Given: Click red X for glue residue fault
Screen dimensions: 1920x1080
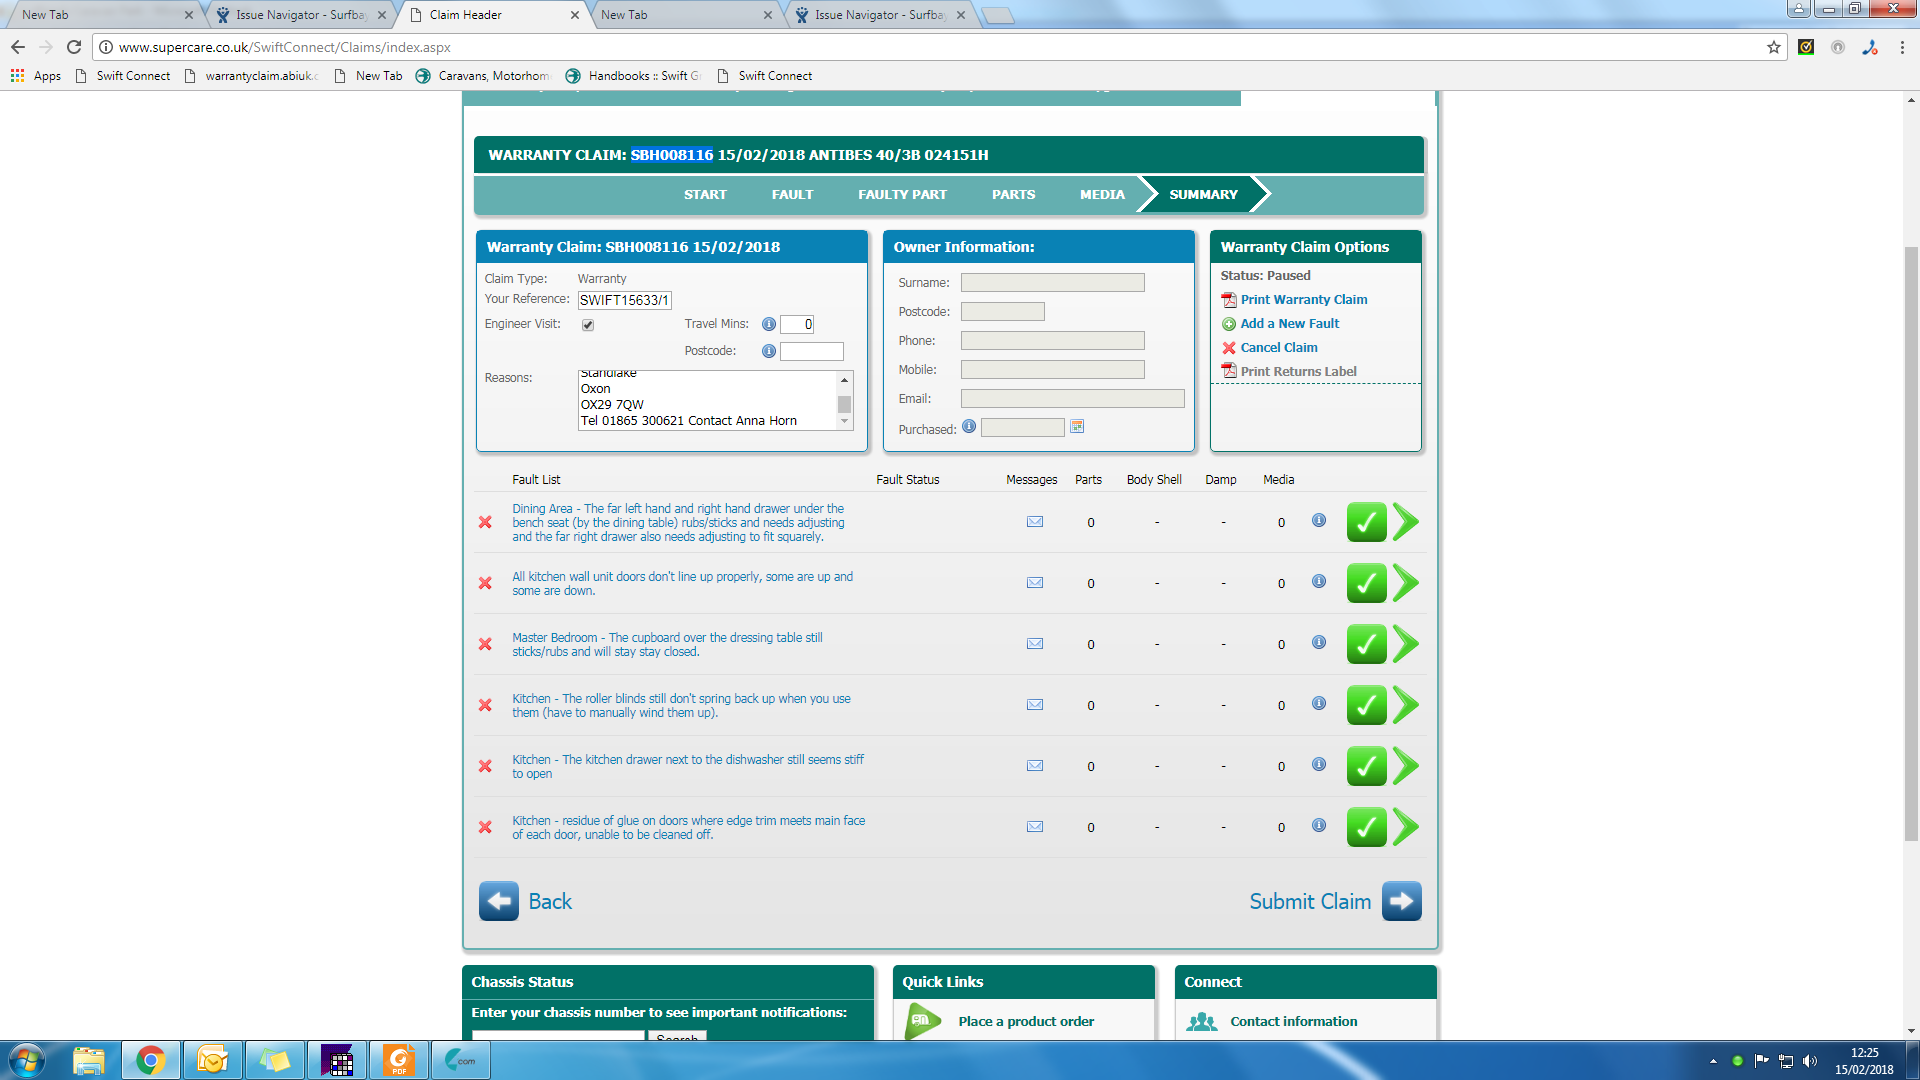Looking at the screenshot, I should click(485, 827).
